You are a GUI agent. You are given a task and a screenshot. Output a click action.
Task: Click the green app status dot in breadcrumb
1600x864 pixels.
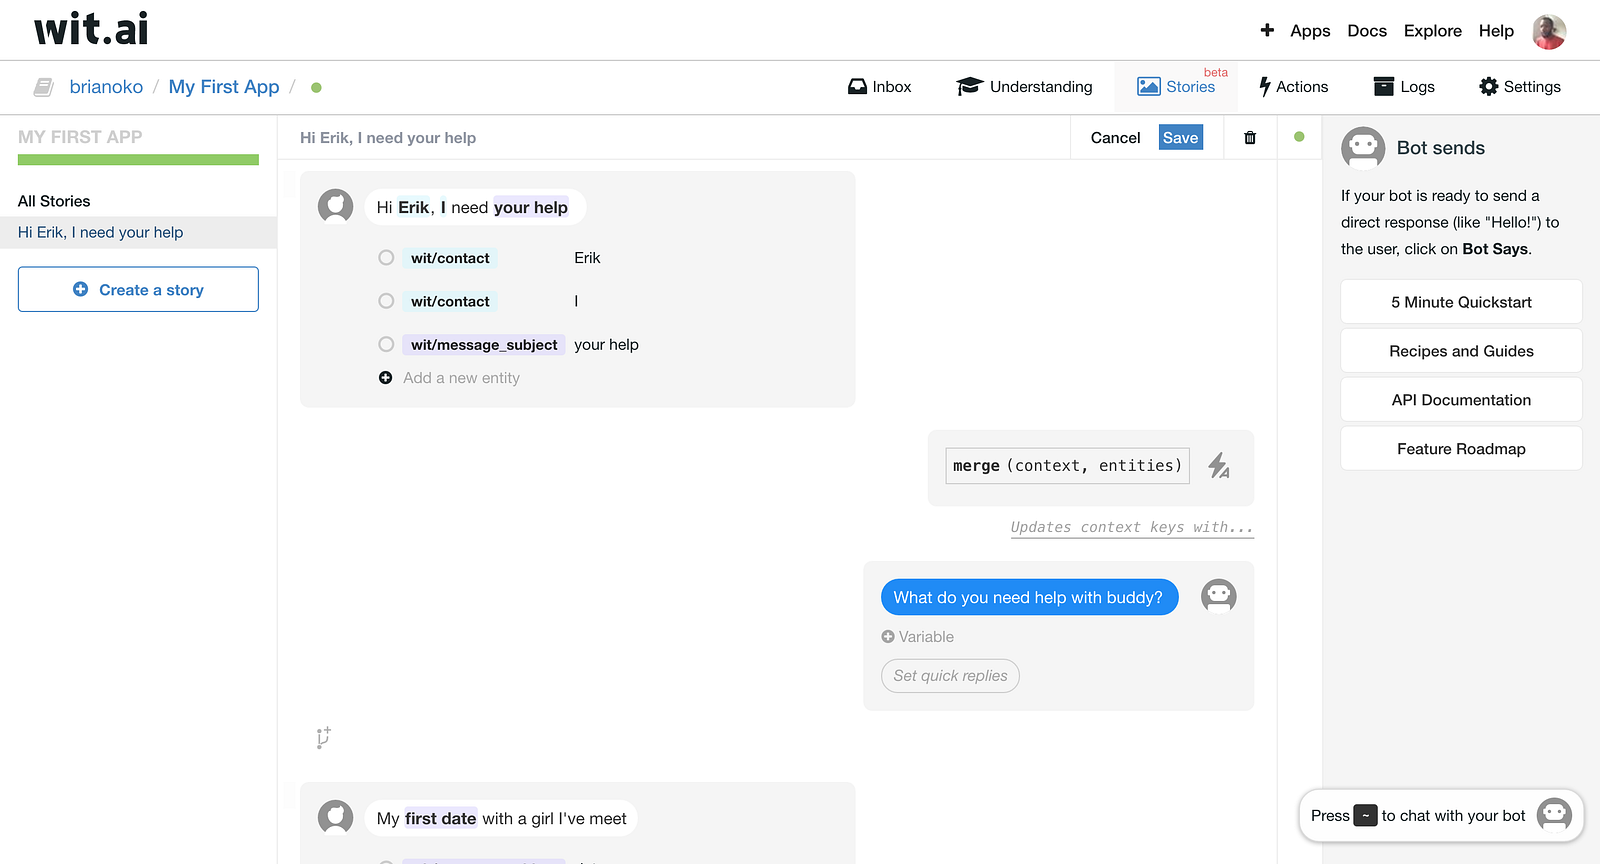316,87
